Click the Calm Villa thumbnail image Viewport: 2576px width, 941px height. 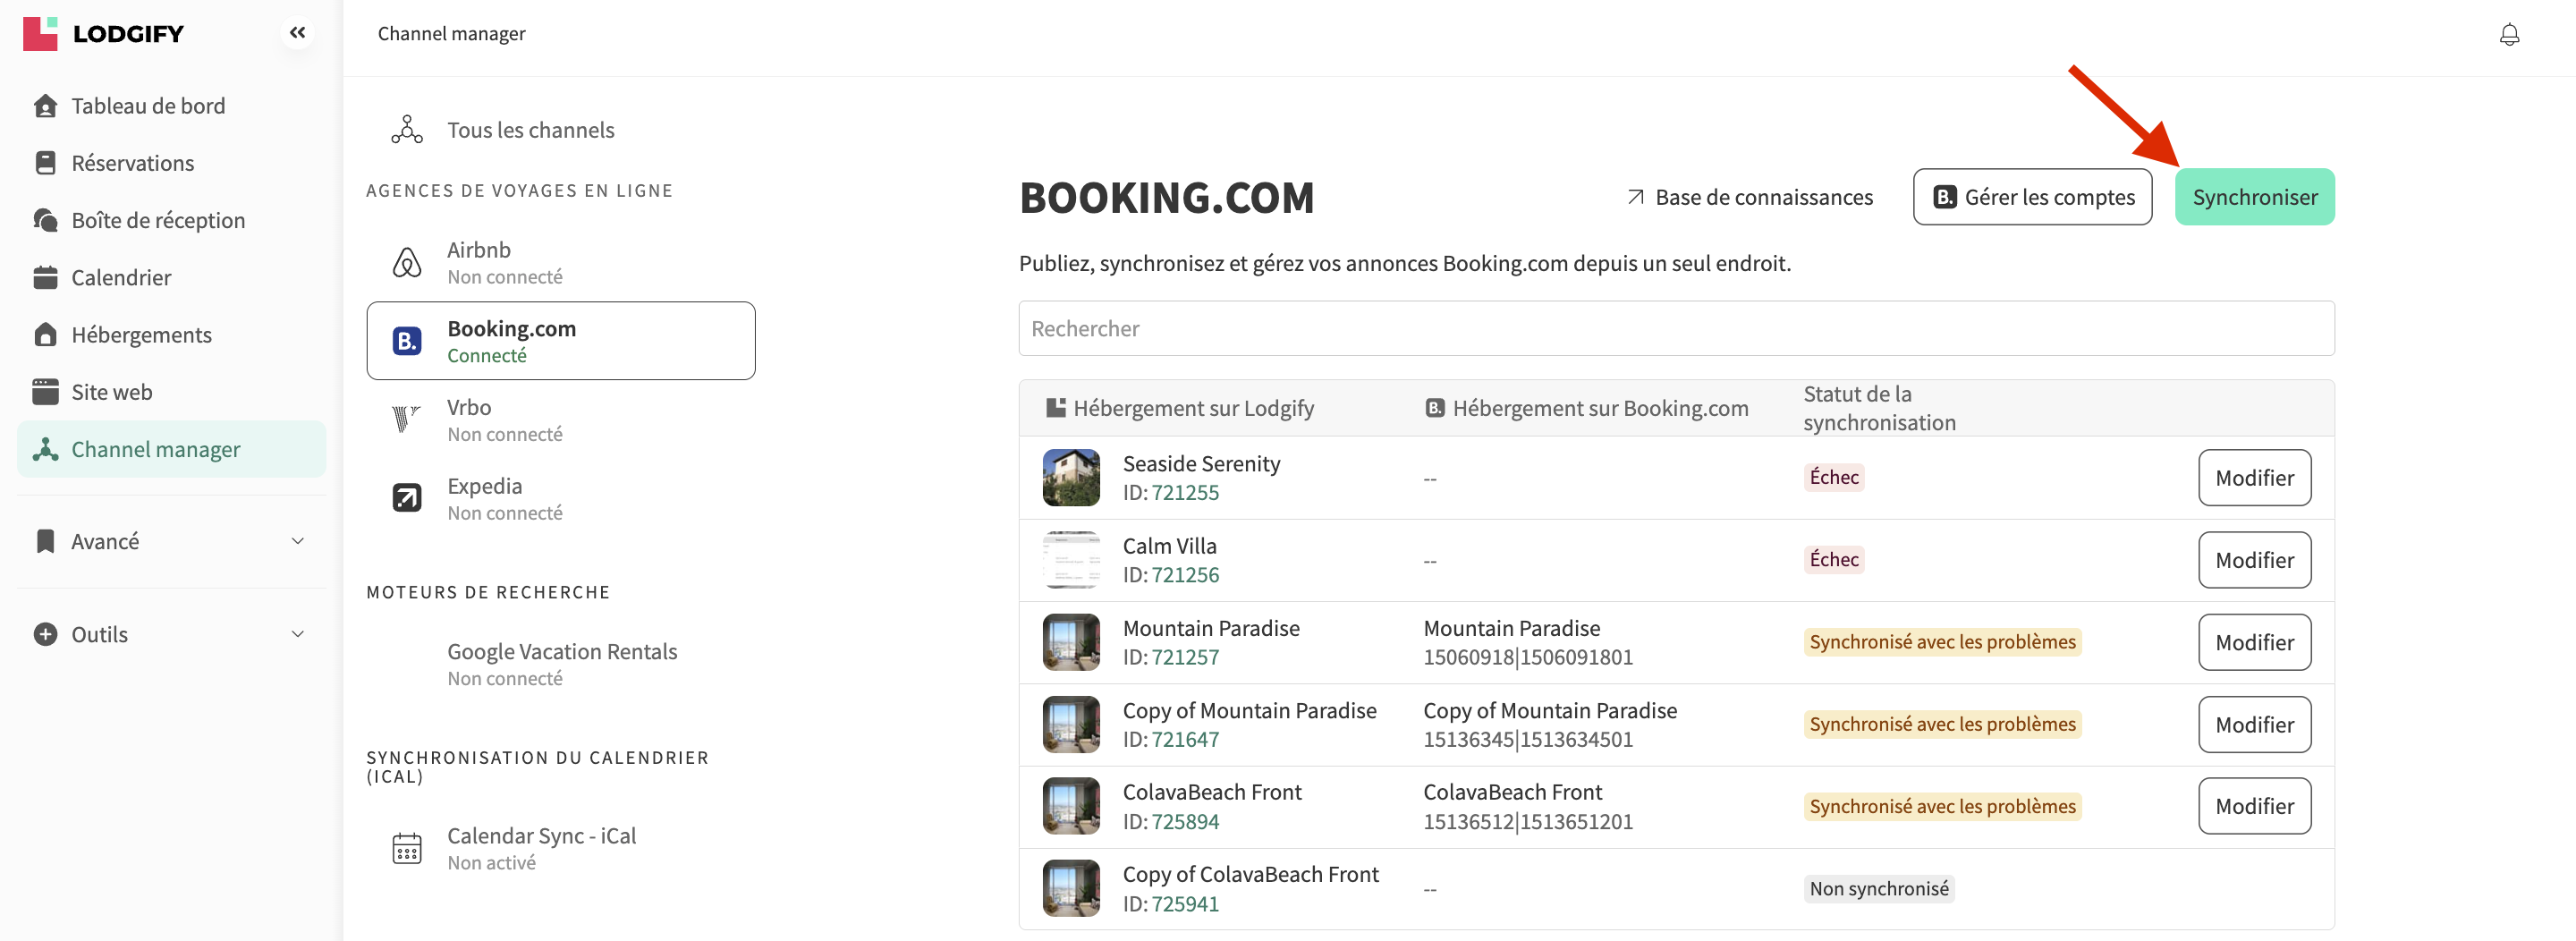click(1070, 560)
